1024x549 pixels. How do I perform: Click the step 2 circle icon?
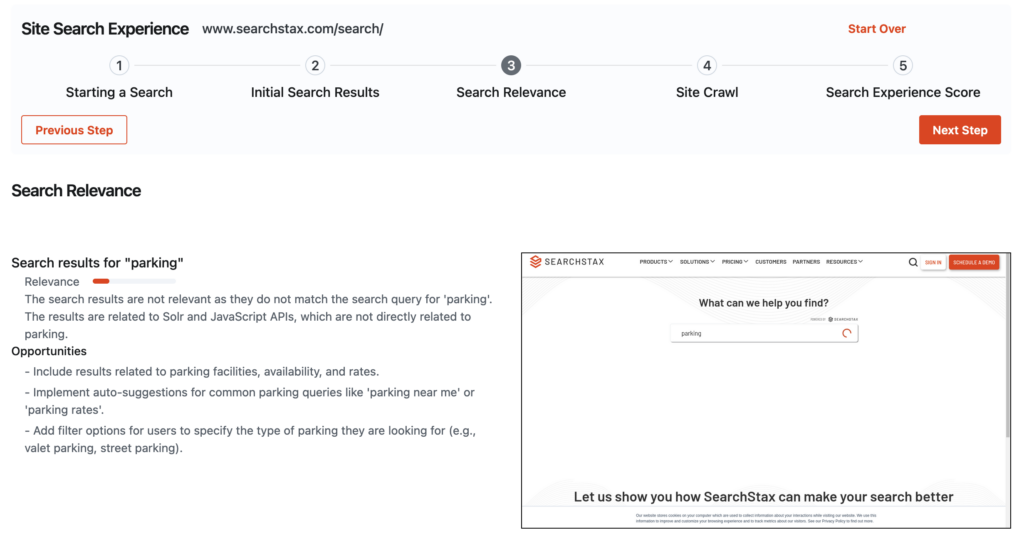(315, 66)
